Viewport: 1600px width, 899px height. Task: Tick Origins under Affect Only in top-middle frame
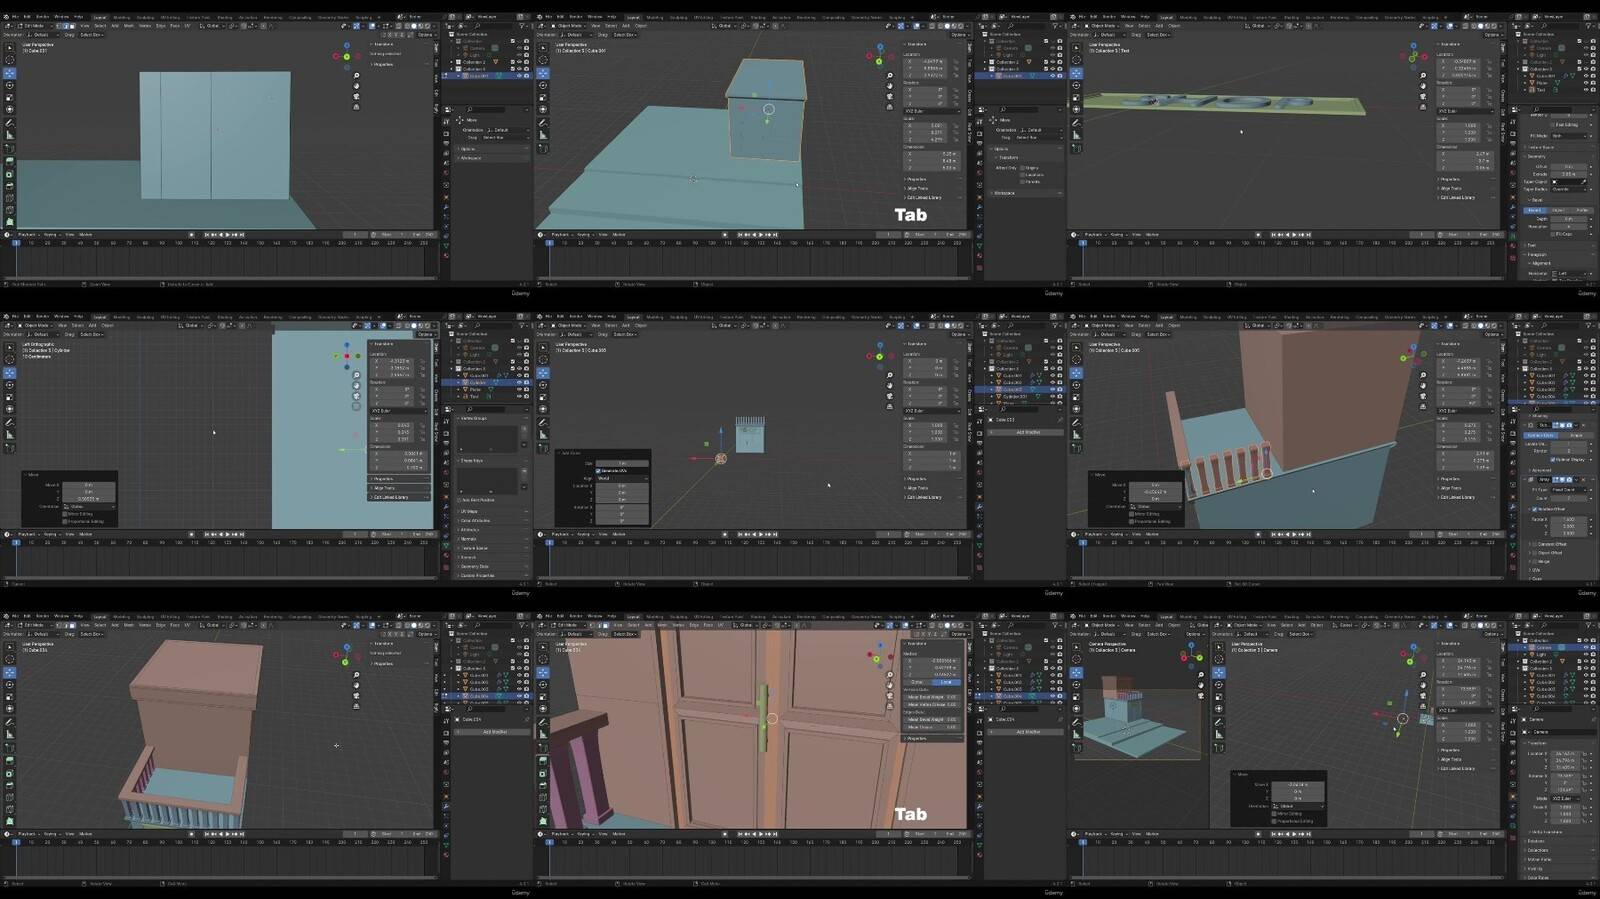(x=1023, y=168)
